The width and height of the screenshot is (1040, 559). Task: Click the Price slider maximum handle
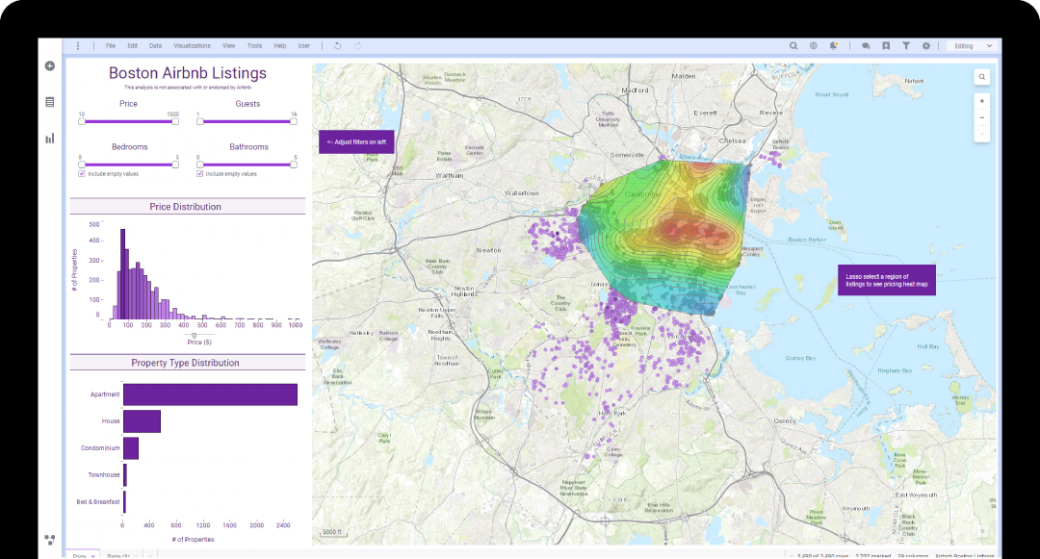pyautogui.click(x=175, y=121)
